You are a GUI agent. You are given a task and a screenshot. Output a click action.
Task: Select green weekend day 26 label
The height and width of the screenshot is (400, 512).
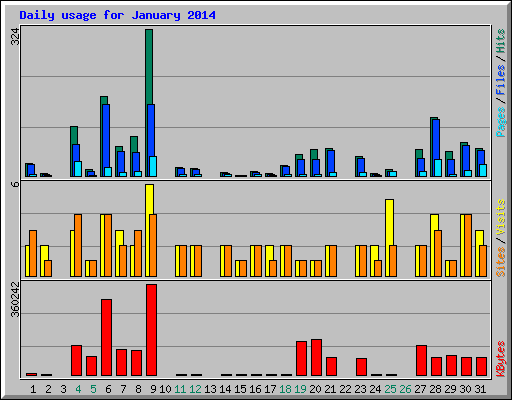[405, 389]
